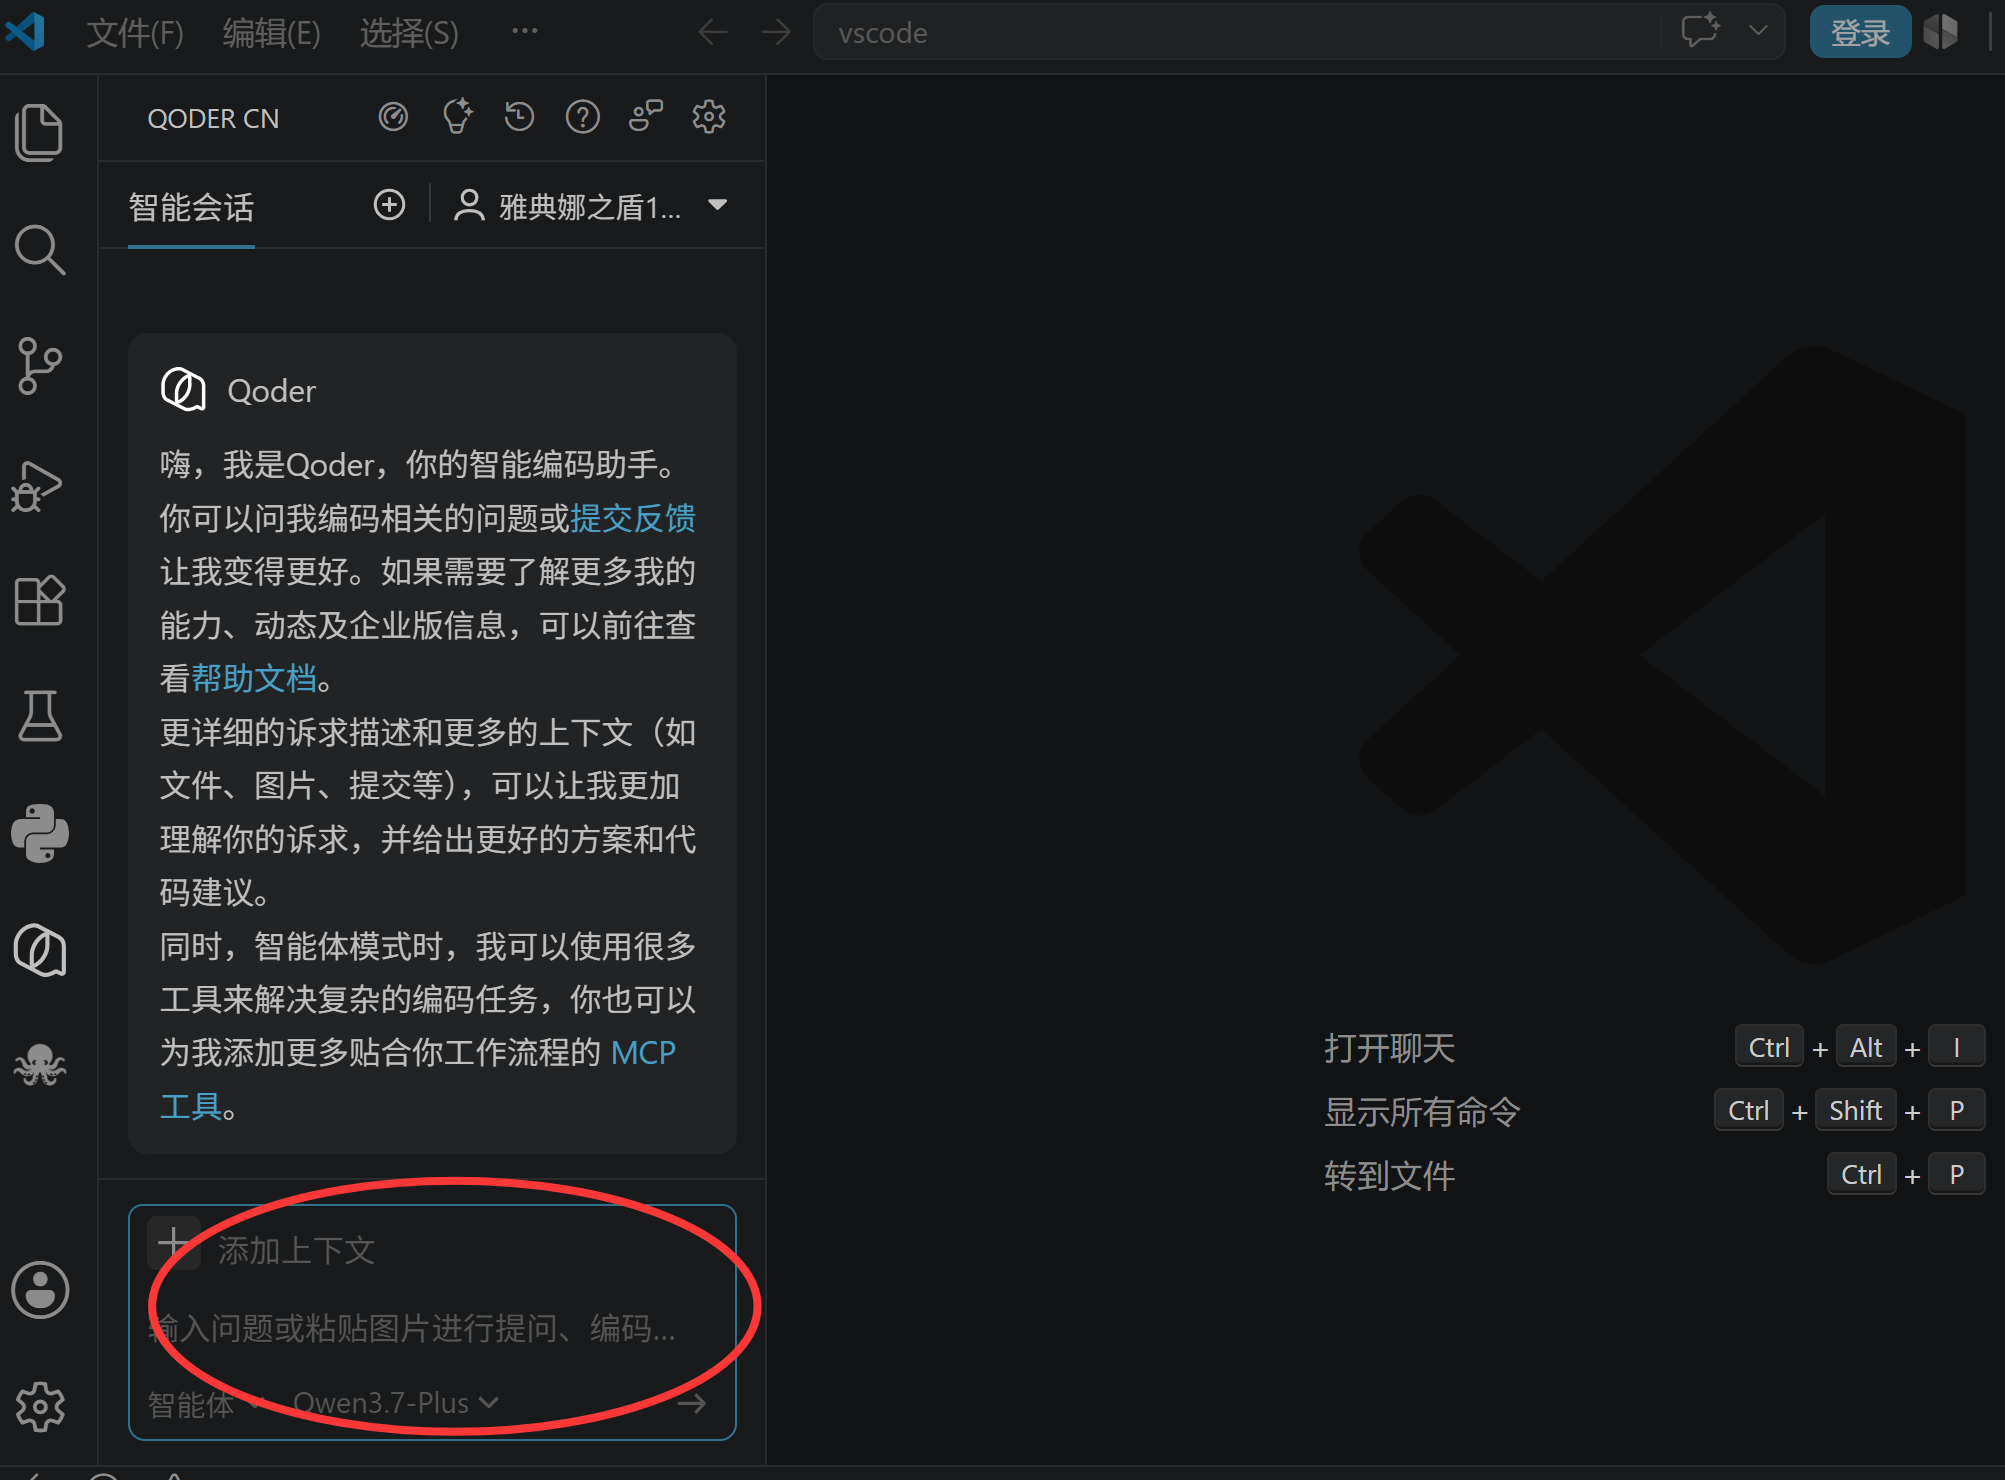Open the Qoder panel from activity bar

(40, 950)
